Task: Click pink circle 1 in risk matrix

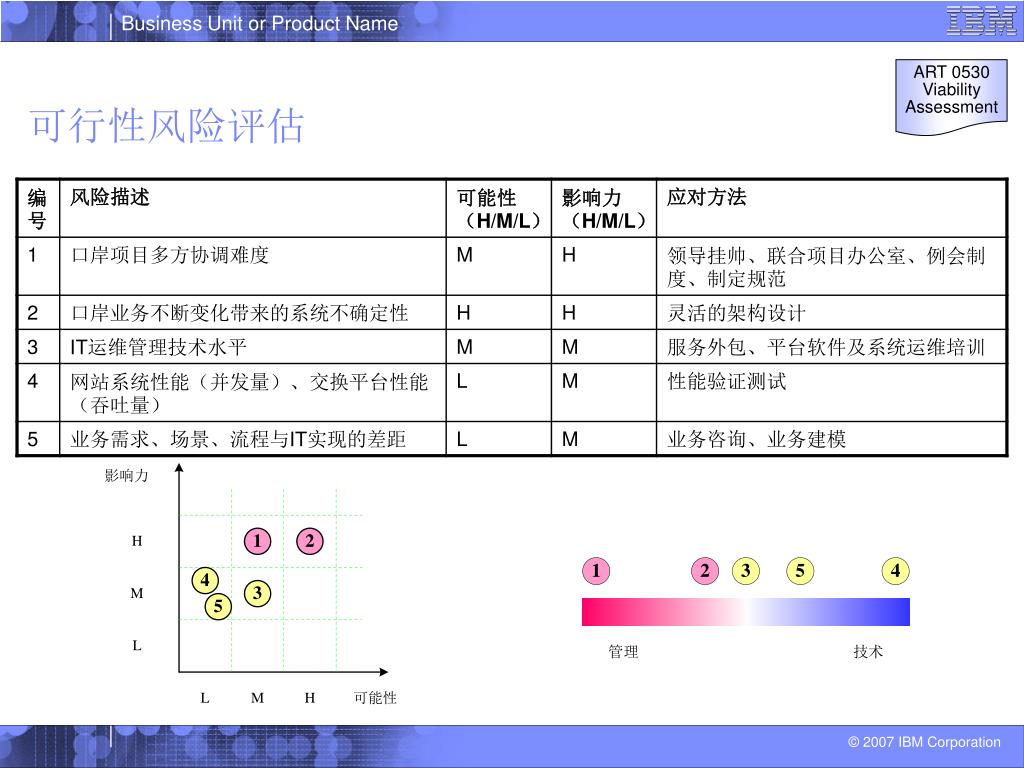Action: pyautogui.click(x=257, y=541)
